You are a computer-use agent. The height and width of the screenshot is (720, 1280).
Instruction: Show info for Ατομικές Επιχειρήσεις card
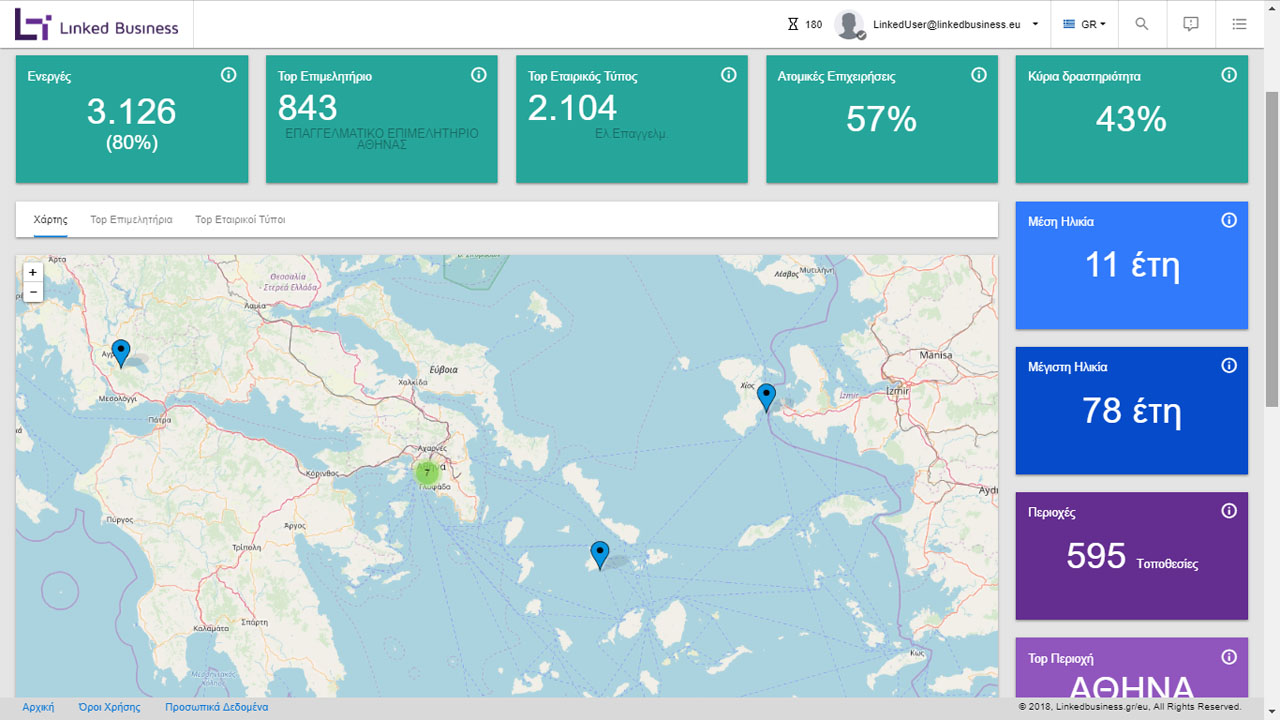click(978, 75)
